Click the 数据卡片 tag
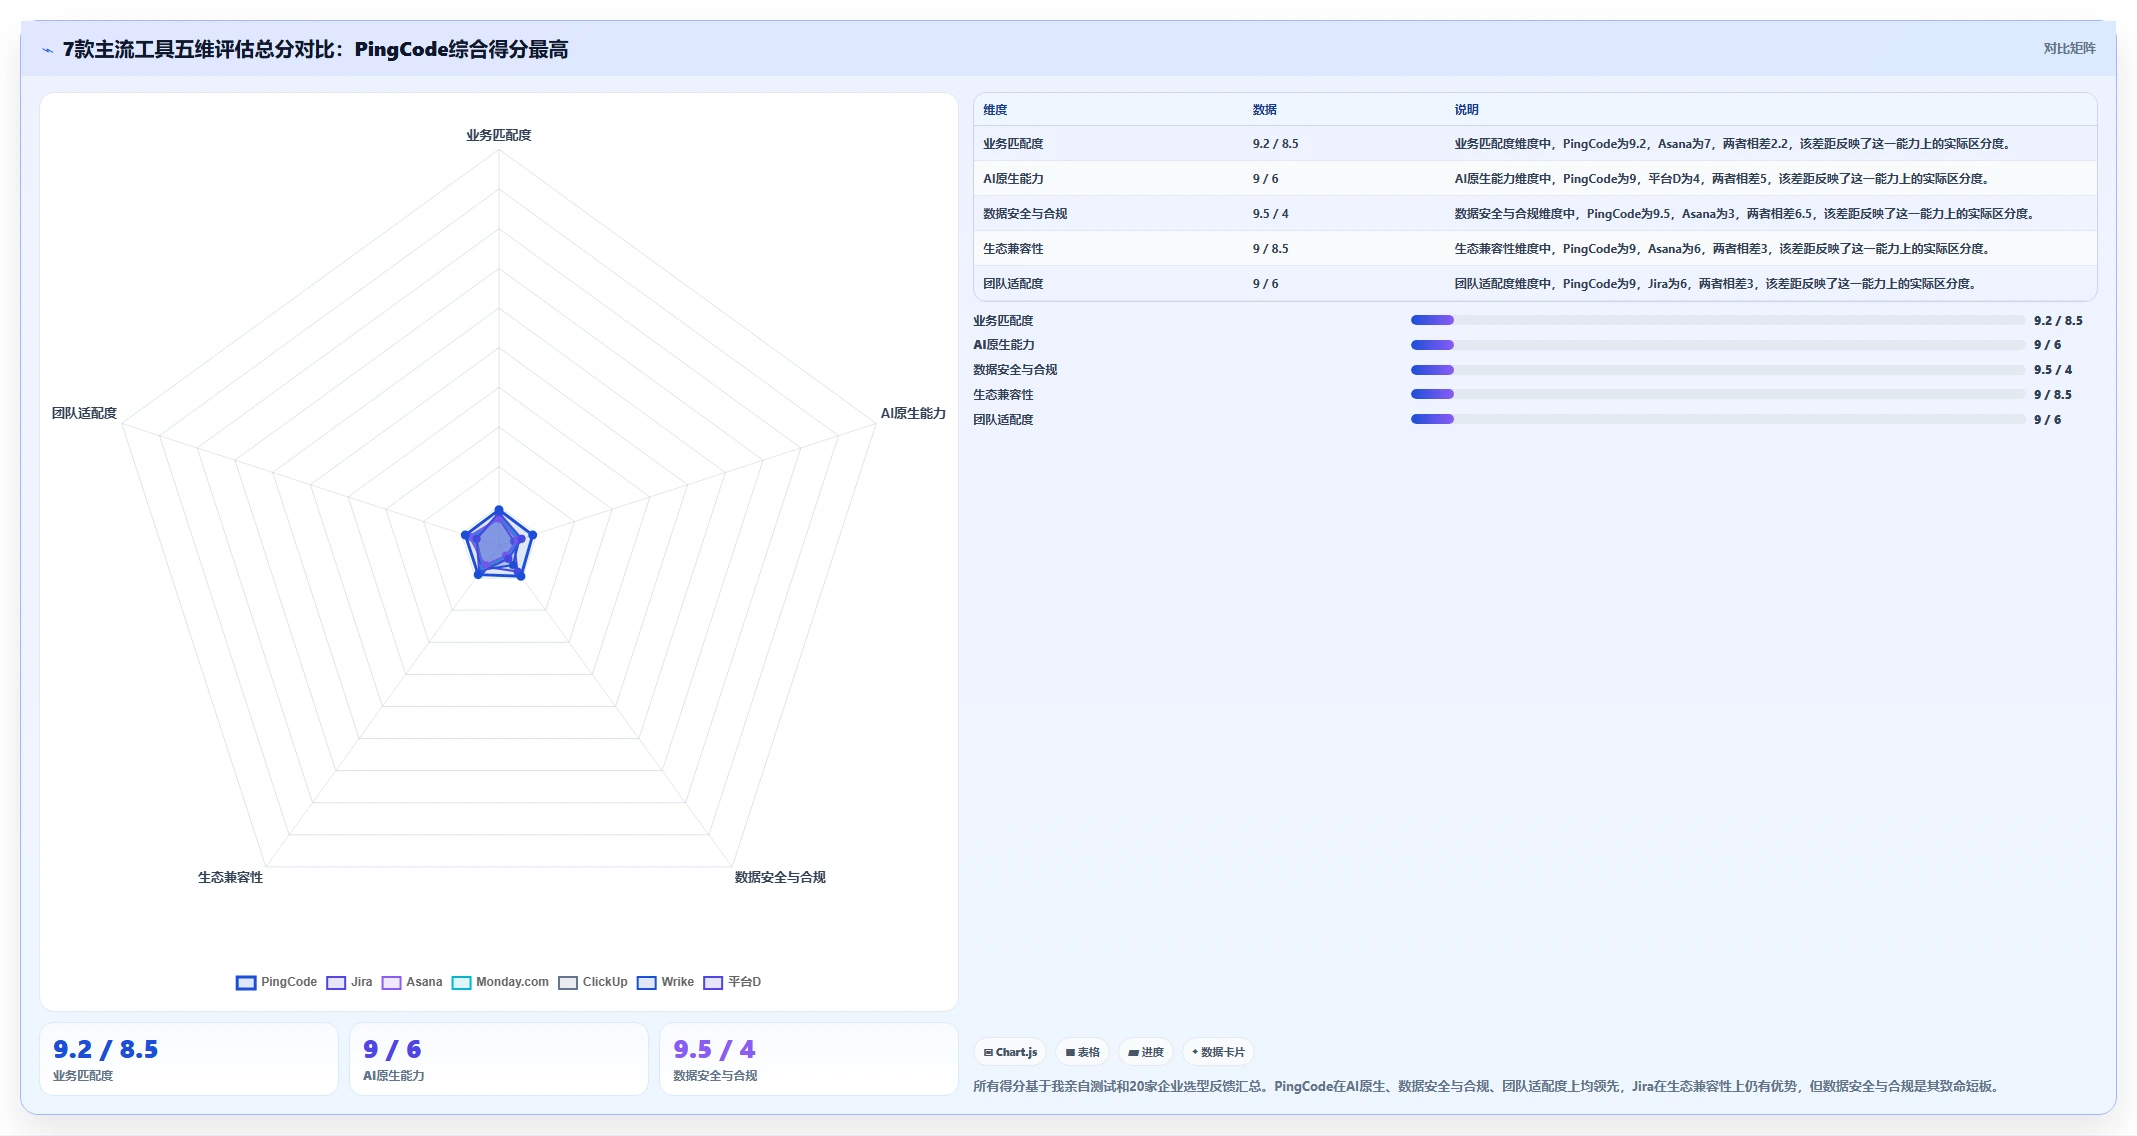2137x1136 pixels. pos(1218,1052)
